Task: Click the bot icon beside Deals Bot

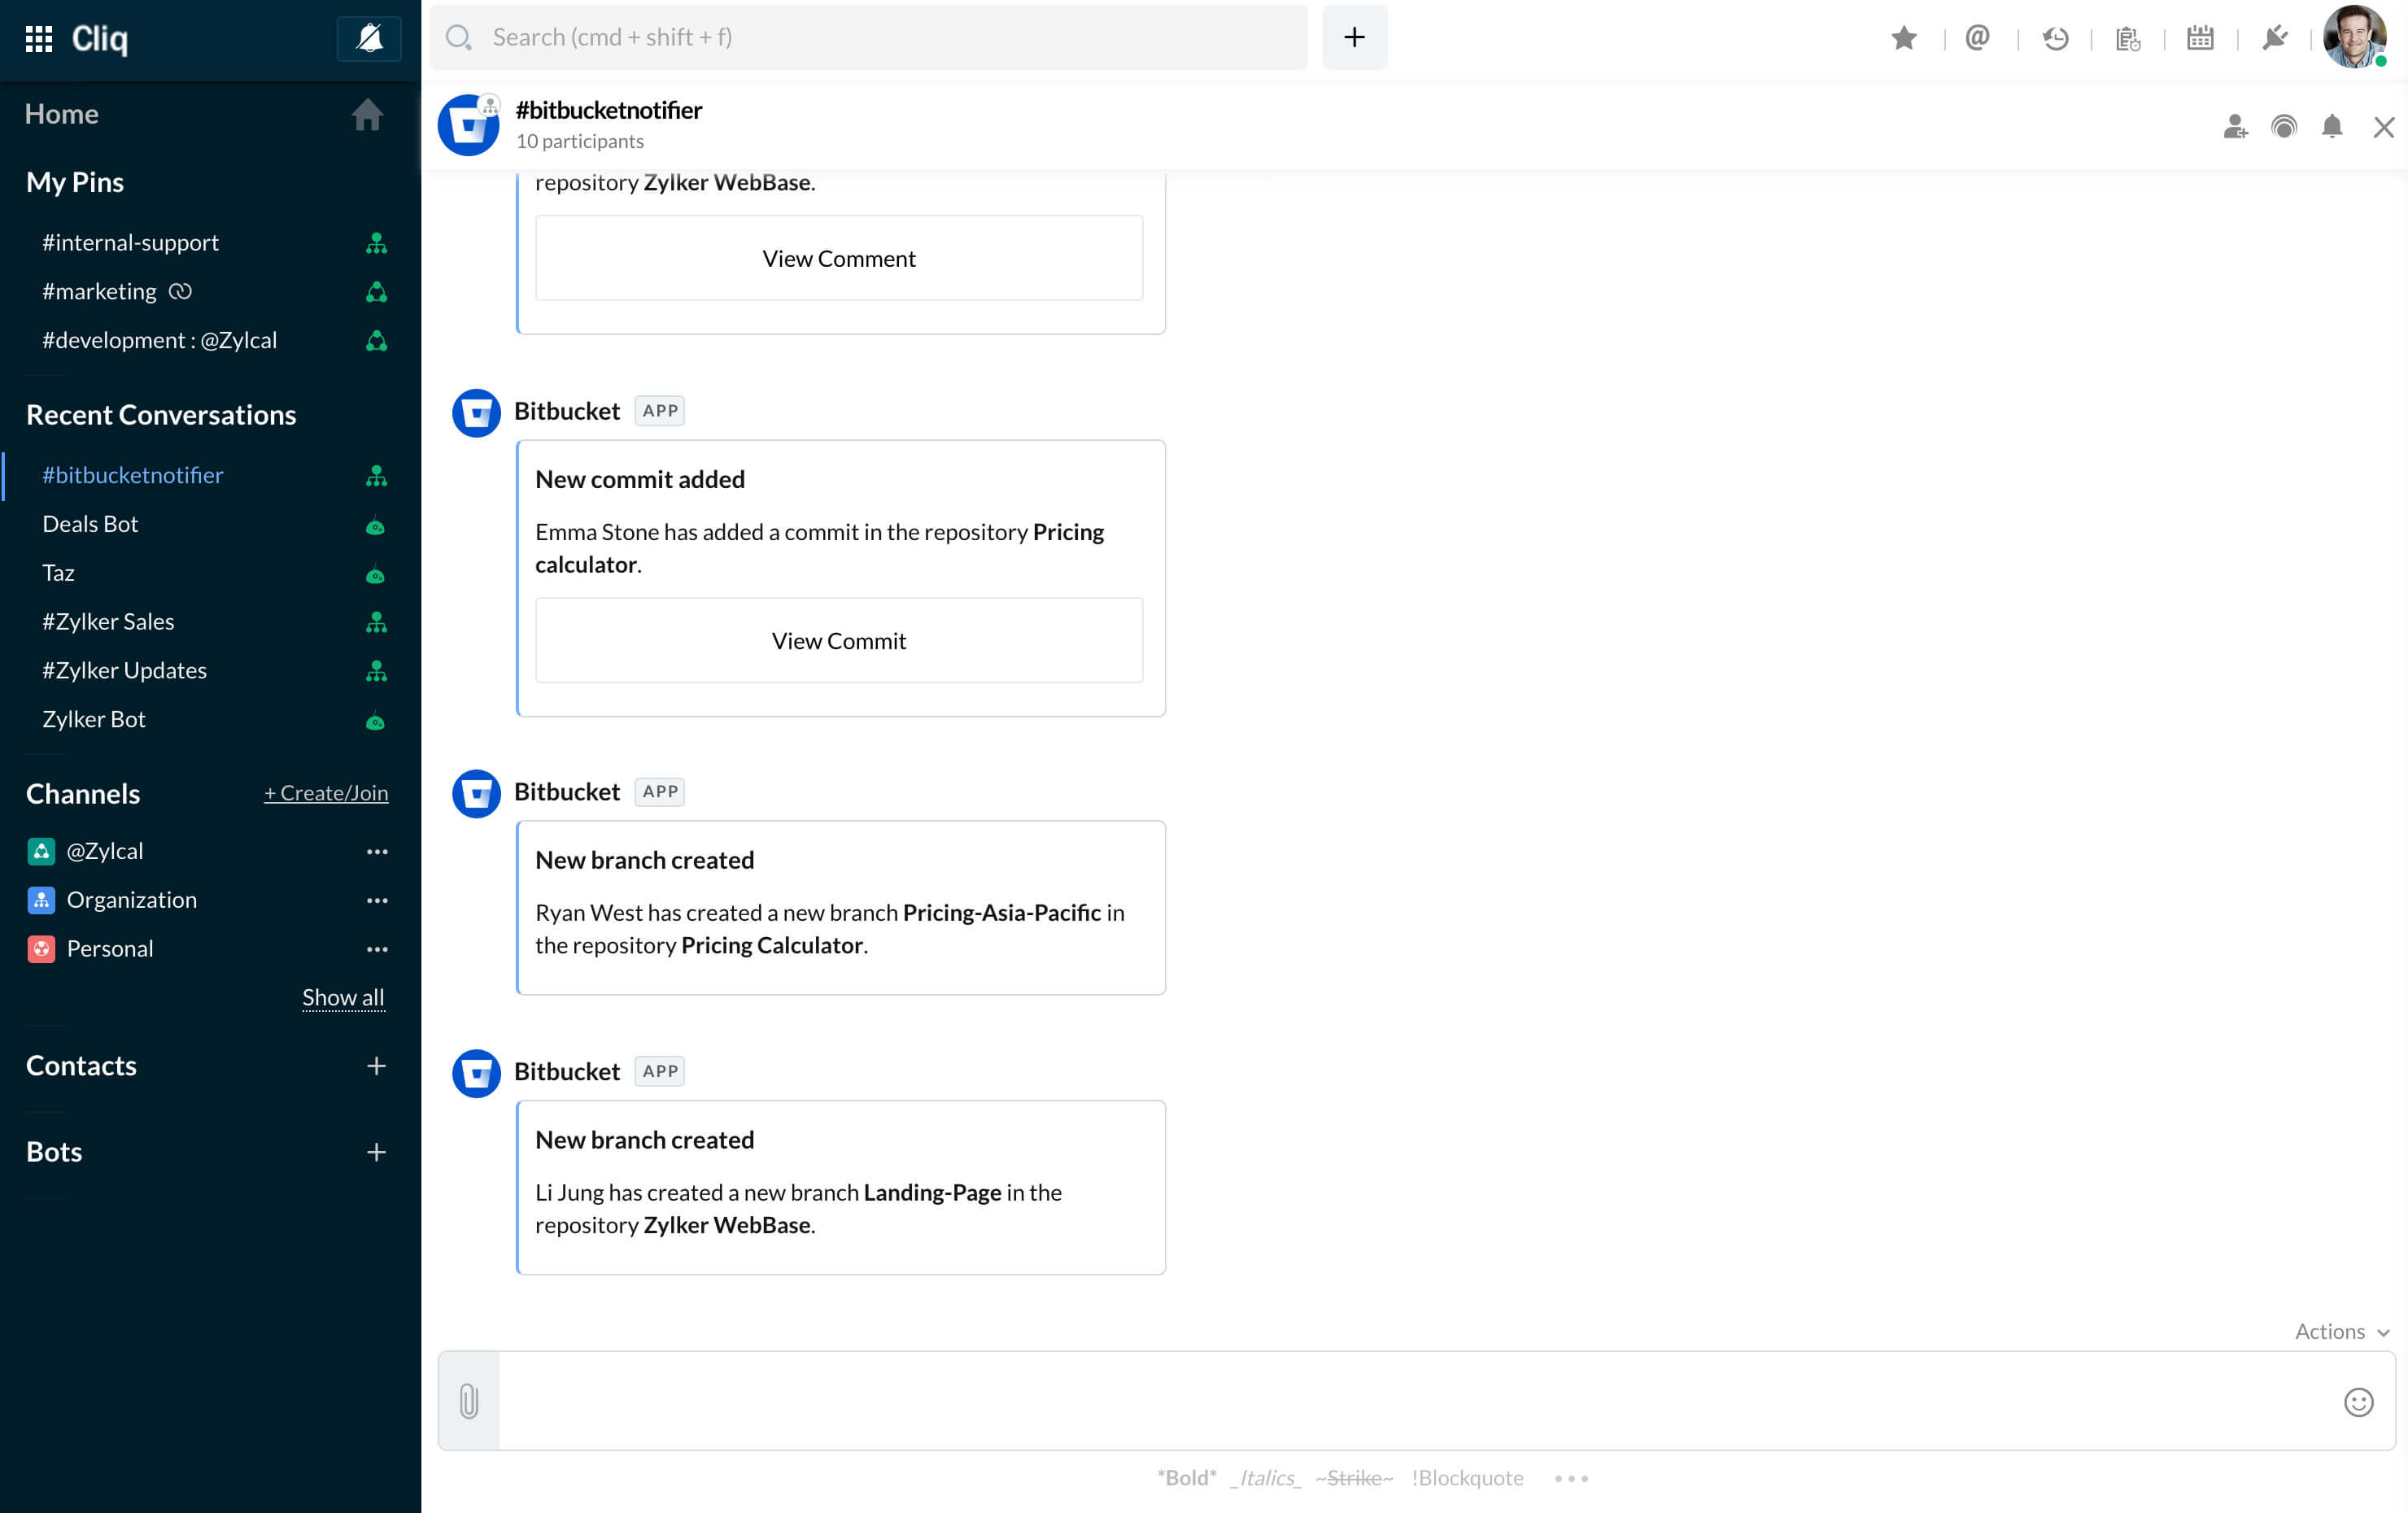Action: pyautogui.click(x=375, y=526)
